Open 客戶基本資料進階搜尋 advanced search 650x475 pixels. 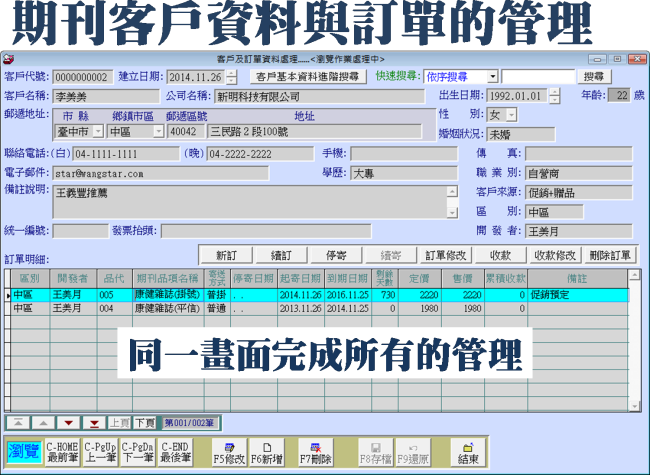tap(305, 76)
